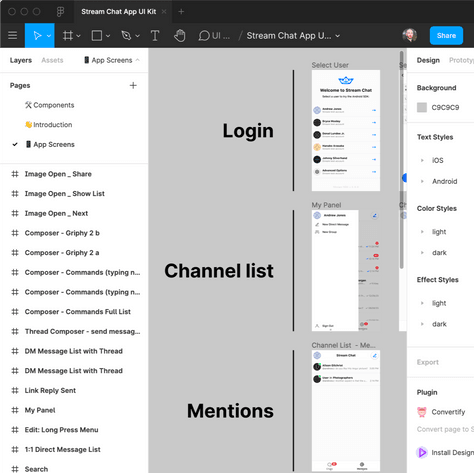Run the Convertify plugin
Image resolution: width=474 pixels, height=473 pixels.
click(448, 412)
